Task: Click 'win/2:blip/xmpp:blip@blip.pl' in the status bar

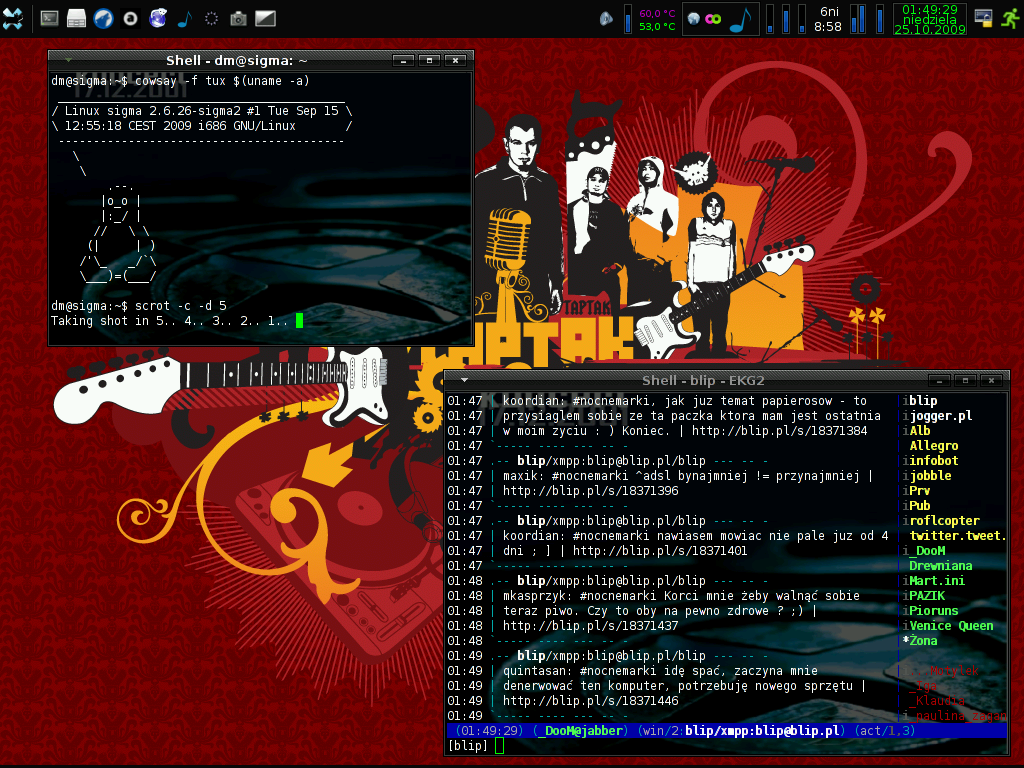Action: click(x=741, y=731)
